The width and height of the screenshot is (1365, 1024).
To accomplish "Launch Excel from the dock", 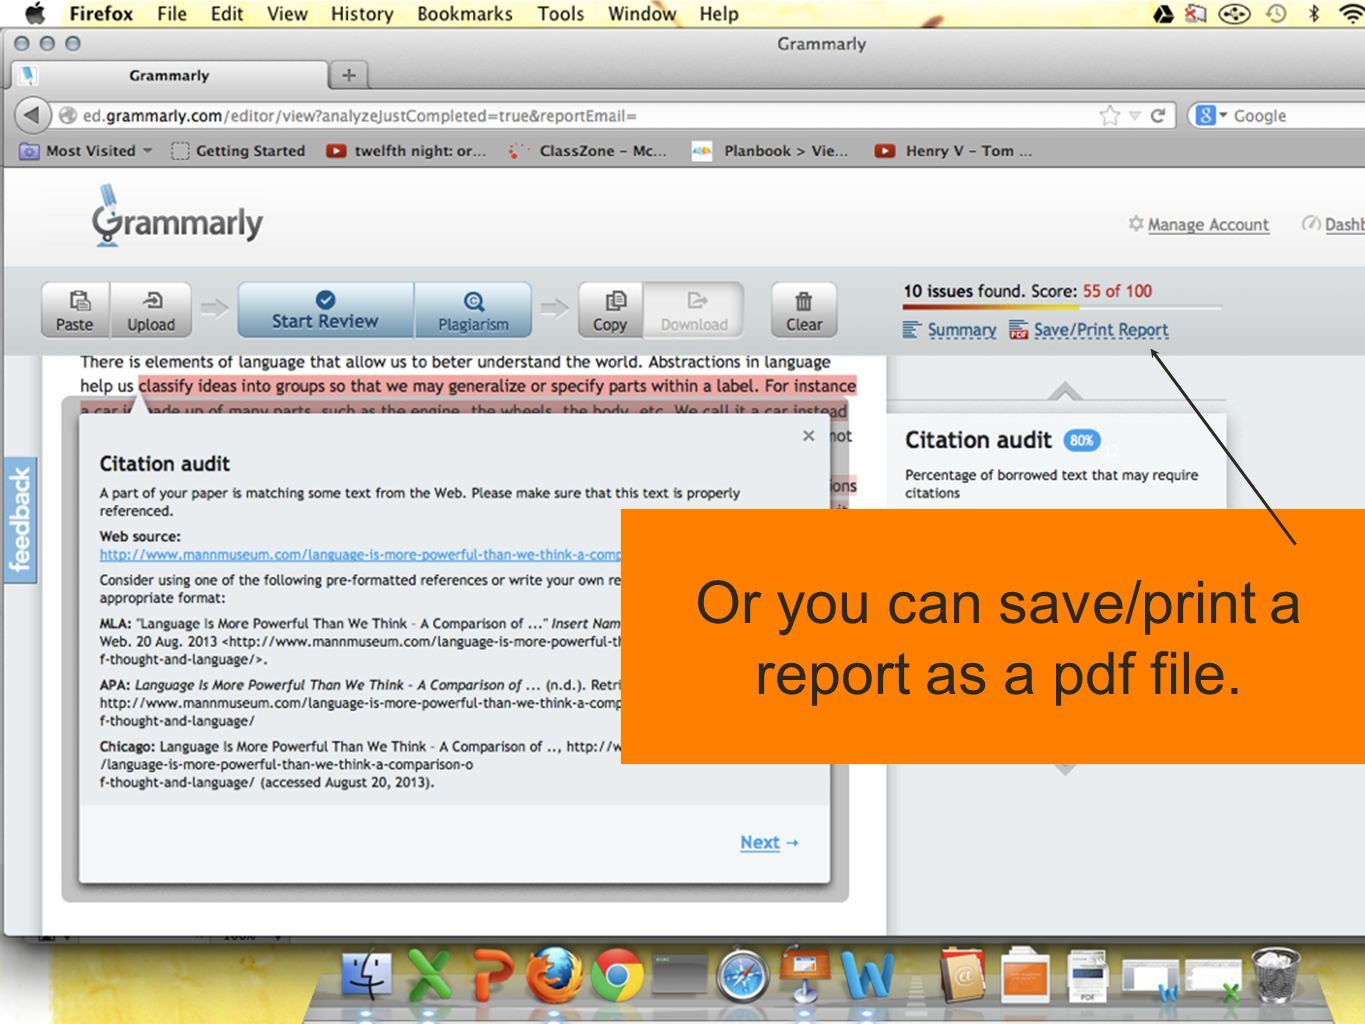I will (430, 974).
